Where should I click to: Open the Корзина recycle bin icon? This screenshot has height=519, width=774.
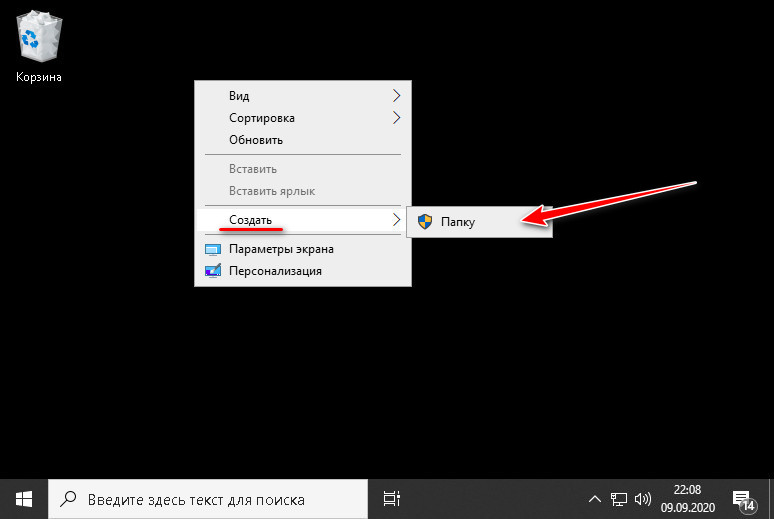coord(38,40)
